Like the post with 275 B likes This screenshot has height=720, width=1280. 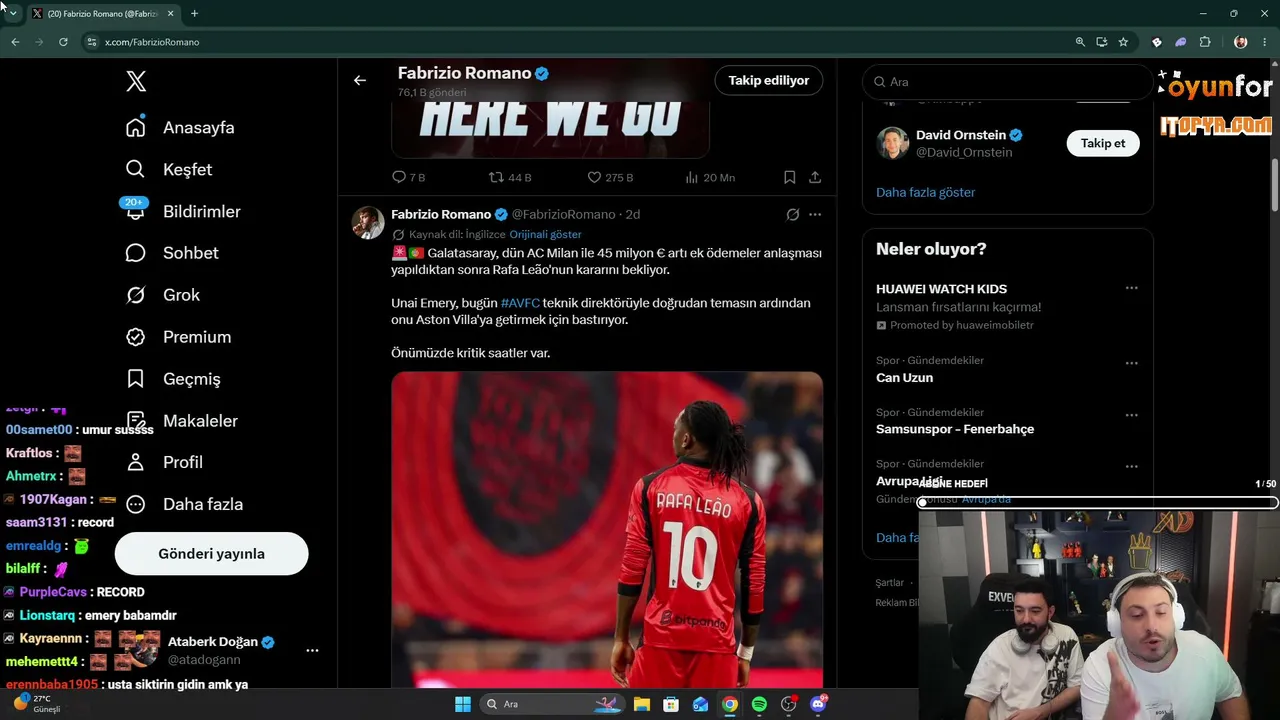(x=610, y=177)
